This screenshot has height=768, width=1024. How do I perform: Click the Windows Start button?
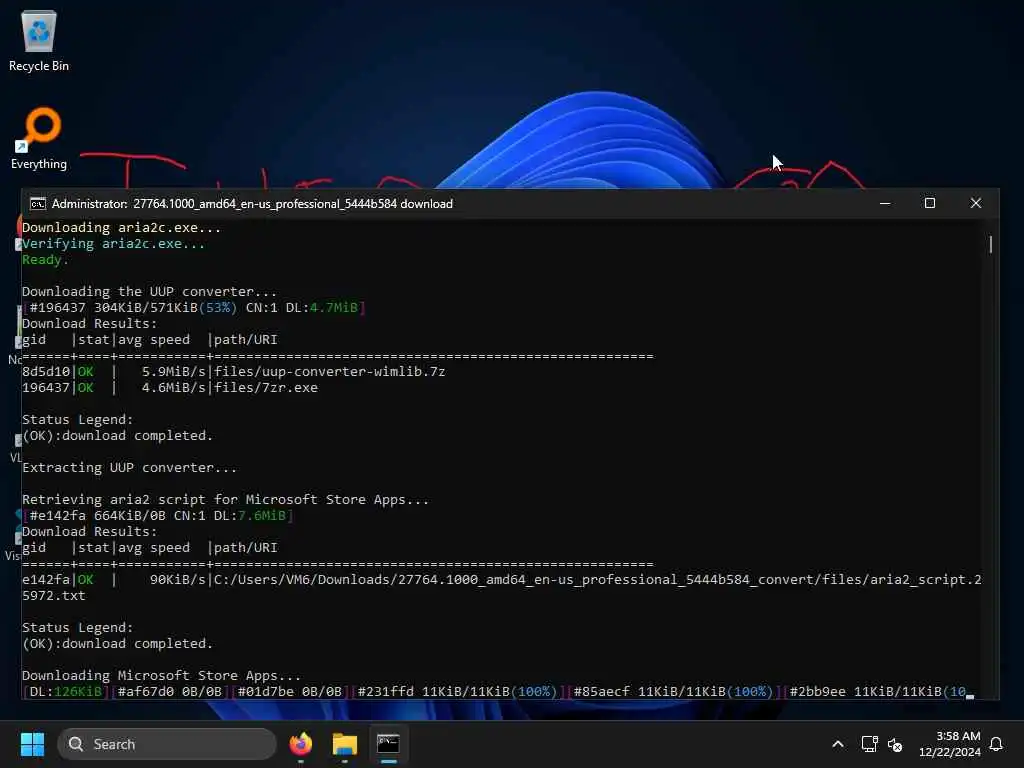[32, 744]
